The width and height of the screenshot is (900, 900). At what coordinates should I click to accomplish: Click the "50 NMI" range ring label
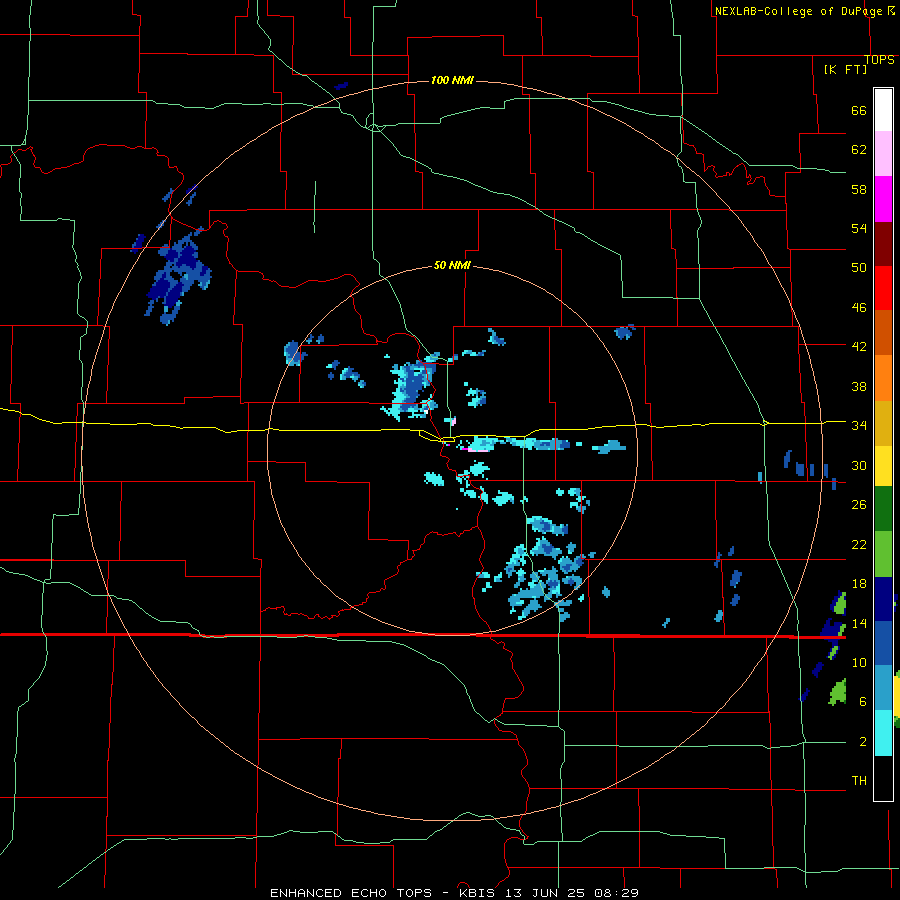(452, 265)
